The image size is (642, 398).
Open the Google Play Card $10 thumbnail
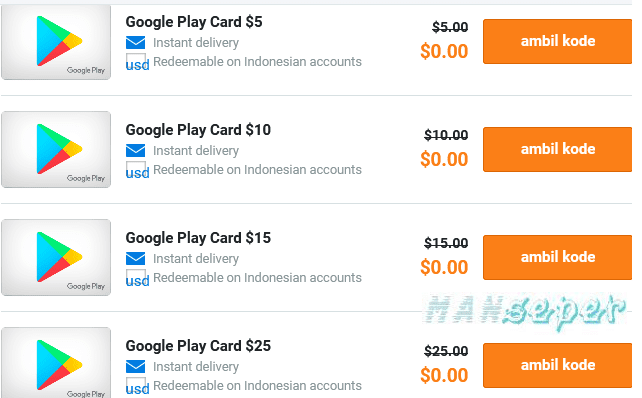[56, 149]
